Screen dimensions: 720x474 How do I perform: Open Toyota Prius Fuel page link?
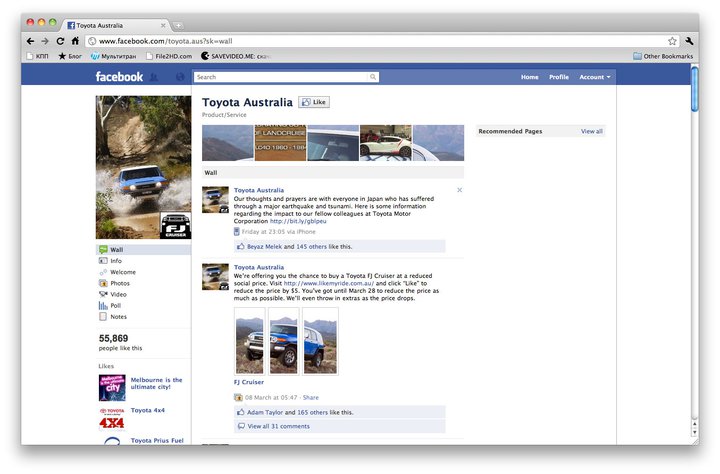click(x=157, y=440)
